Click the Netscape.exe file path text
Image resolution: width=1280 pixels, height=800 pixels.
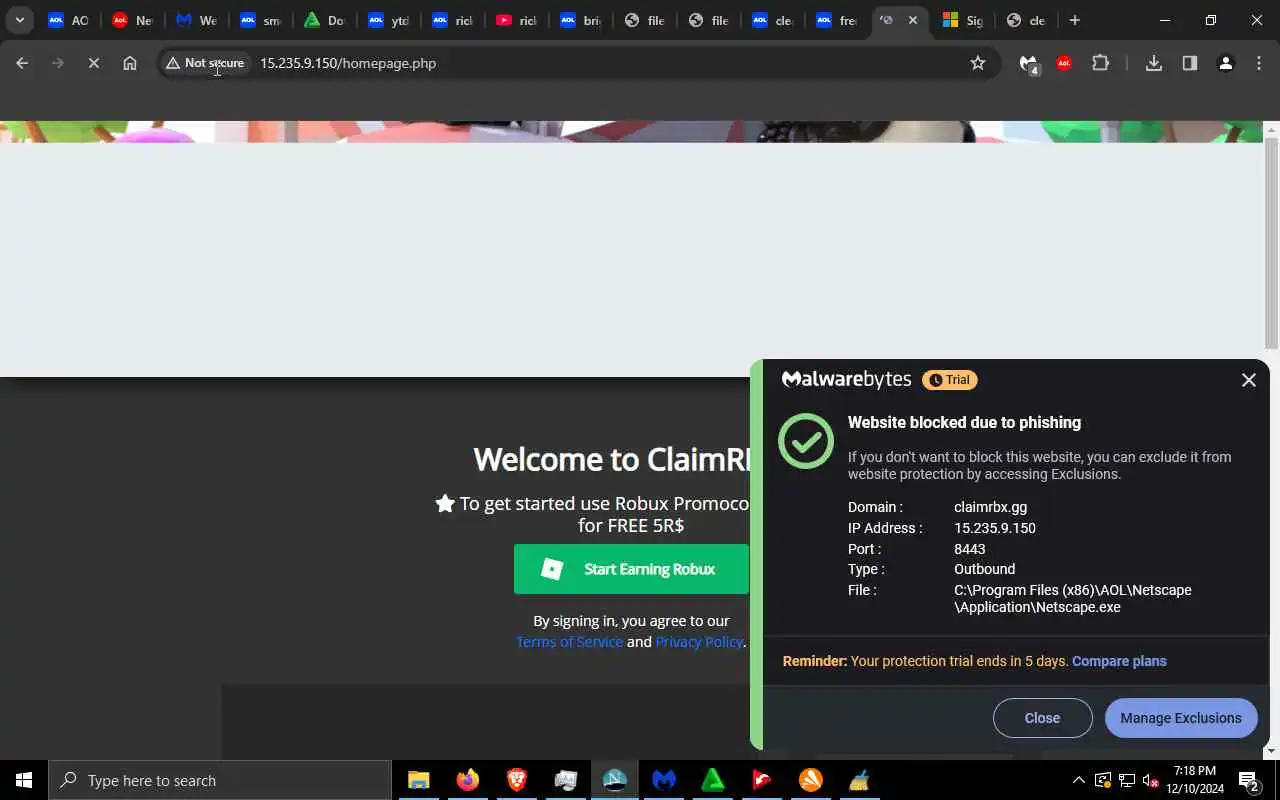(1072, 599)
